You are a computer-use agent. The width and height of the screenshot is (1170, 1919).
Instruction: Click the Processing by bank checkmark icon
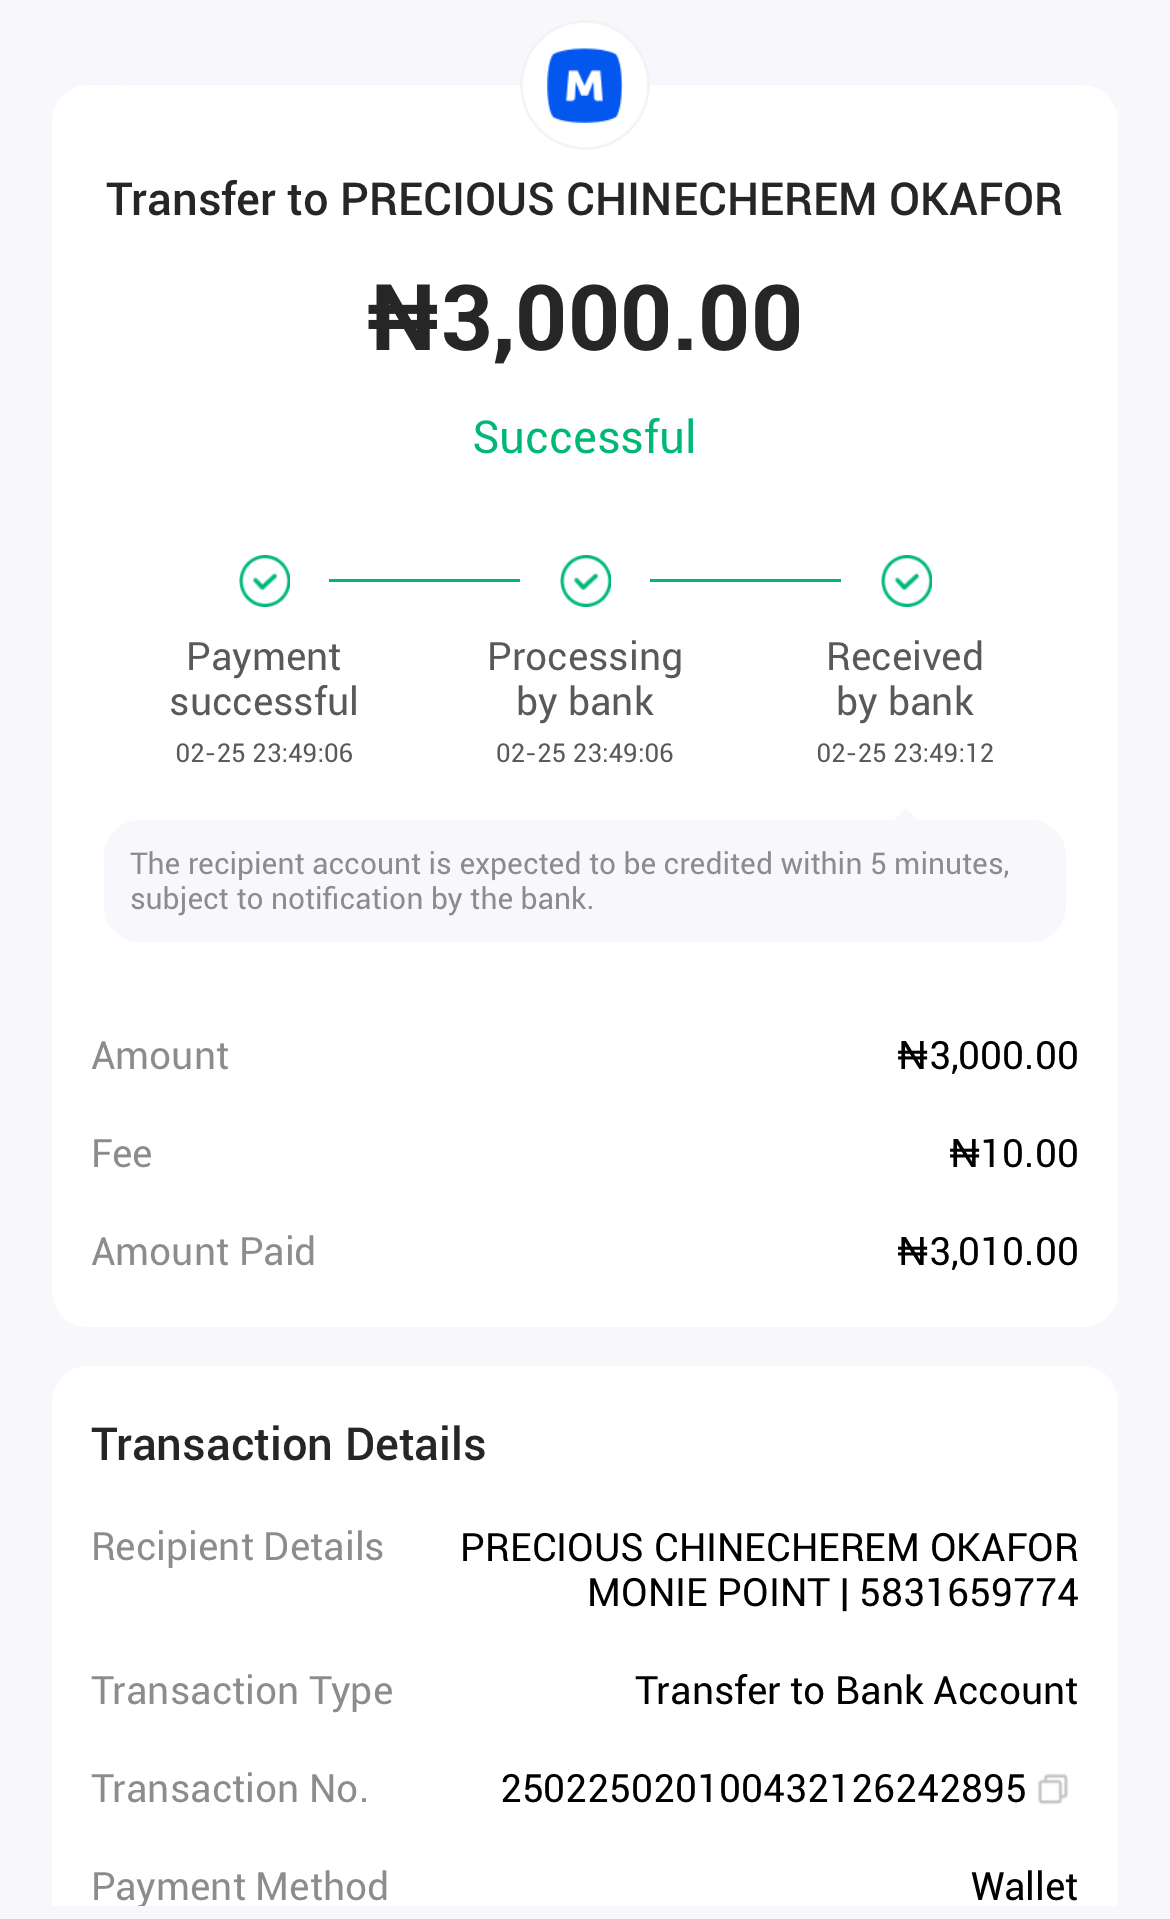[585, 581]
